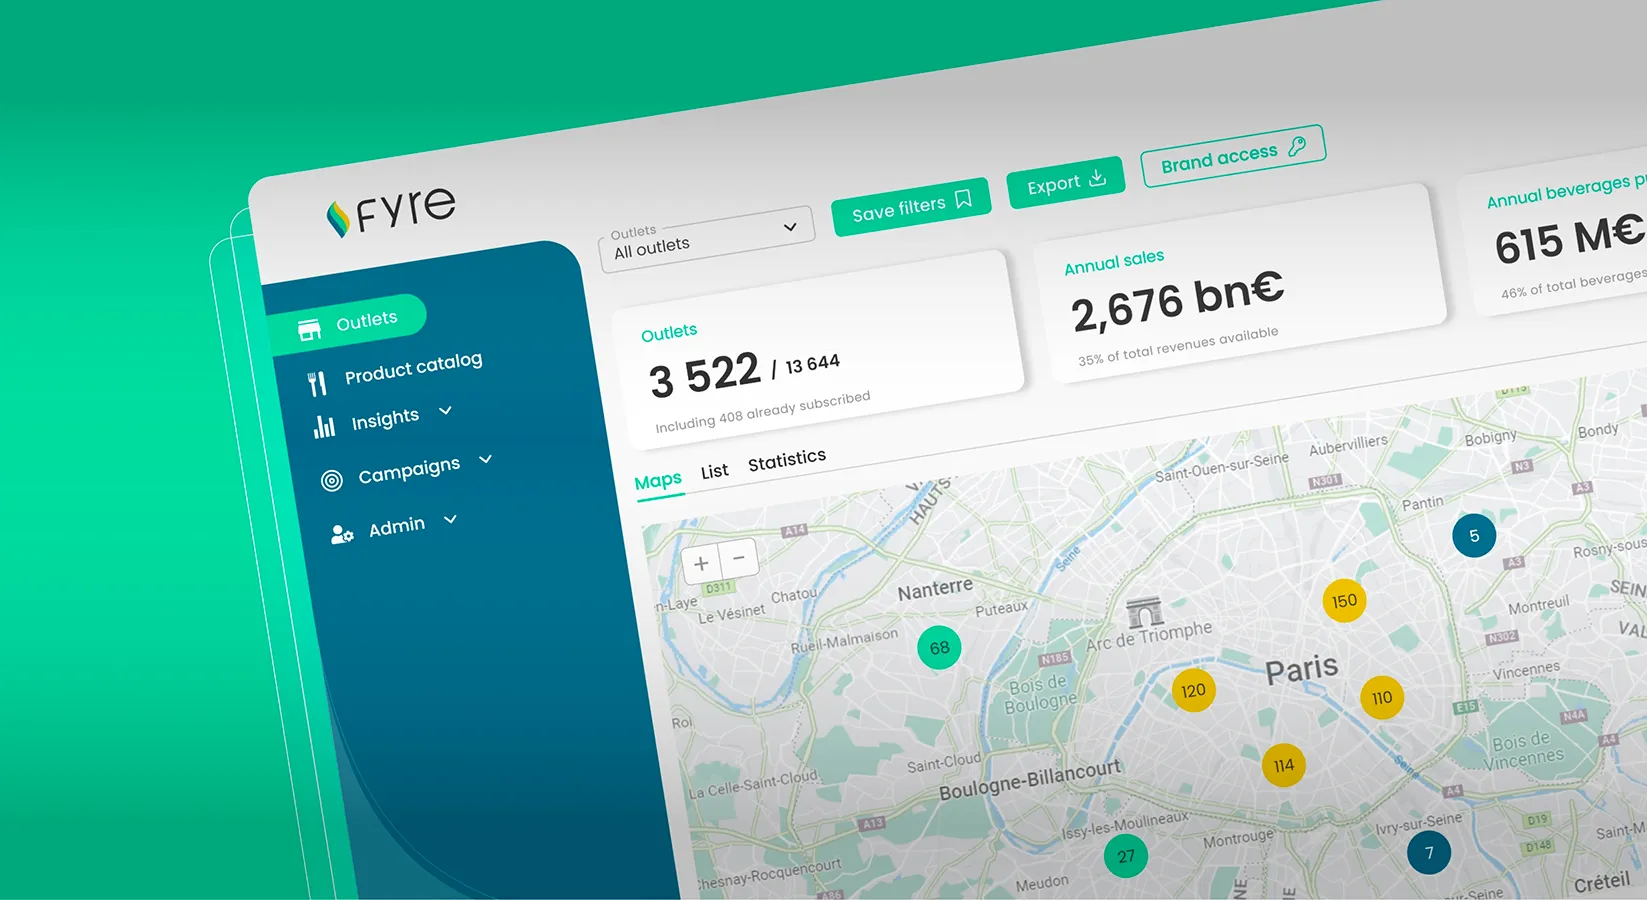Click the Nanterre label on map
Screen dimensions: 1647x900
[x=935, y=589]
